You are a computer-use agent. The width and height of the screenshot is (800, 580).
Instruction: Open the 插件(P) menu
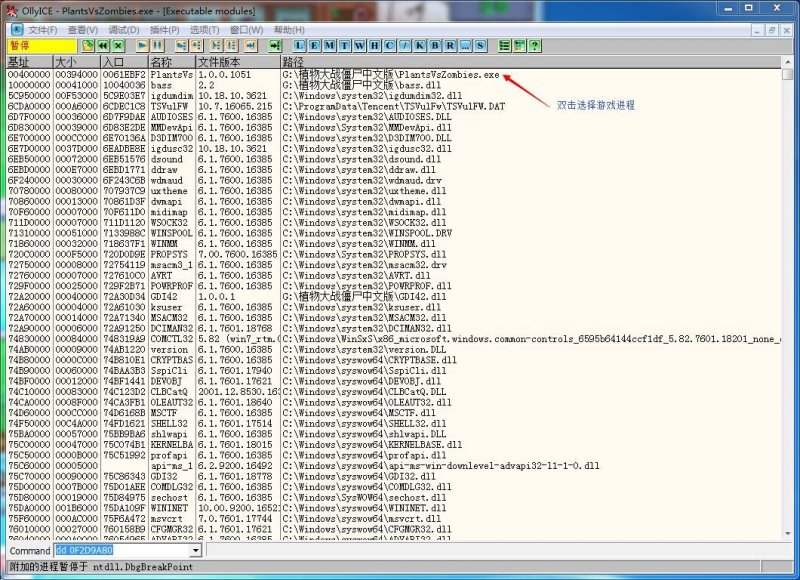[164, 30]
